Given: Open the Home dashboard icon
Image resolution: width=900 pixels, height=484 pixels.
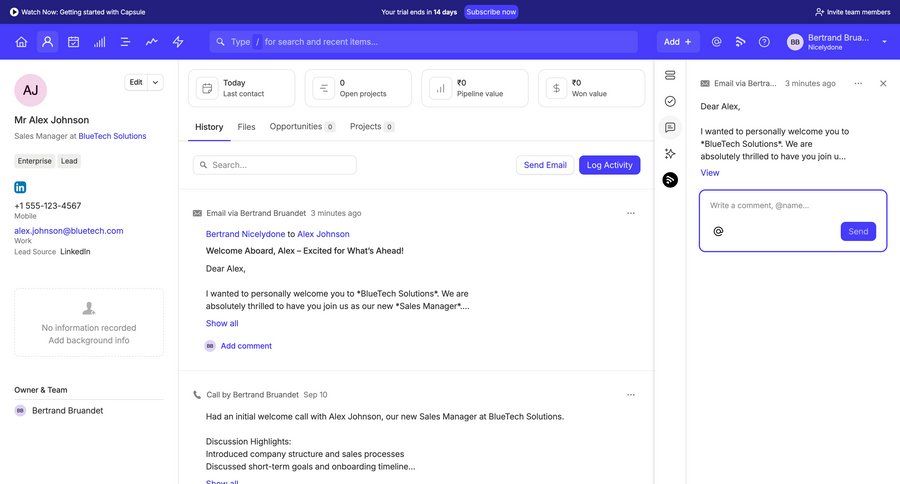Looking at the screenshot, I should [x=21, y=42].
